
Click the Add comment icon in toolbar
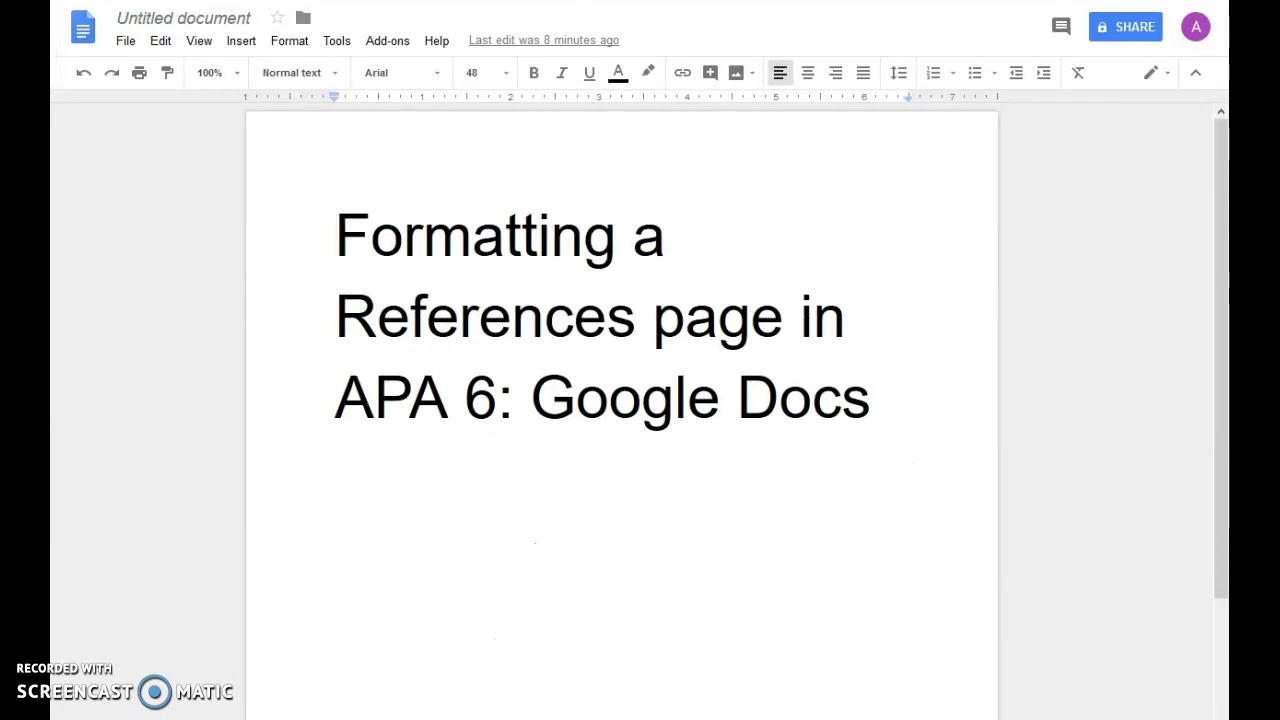point(710,73)
